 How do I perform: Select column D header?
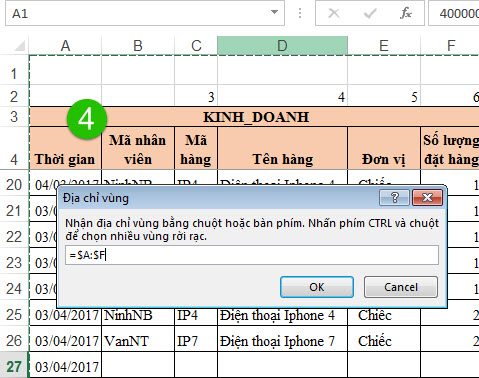[282, 45]
